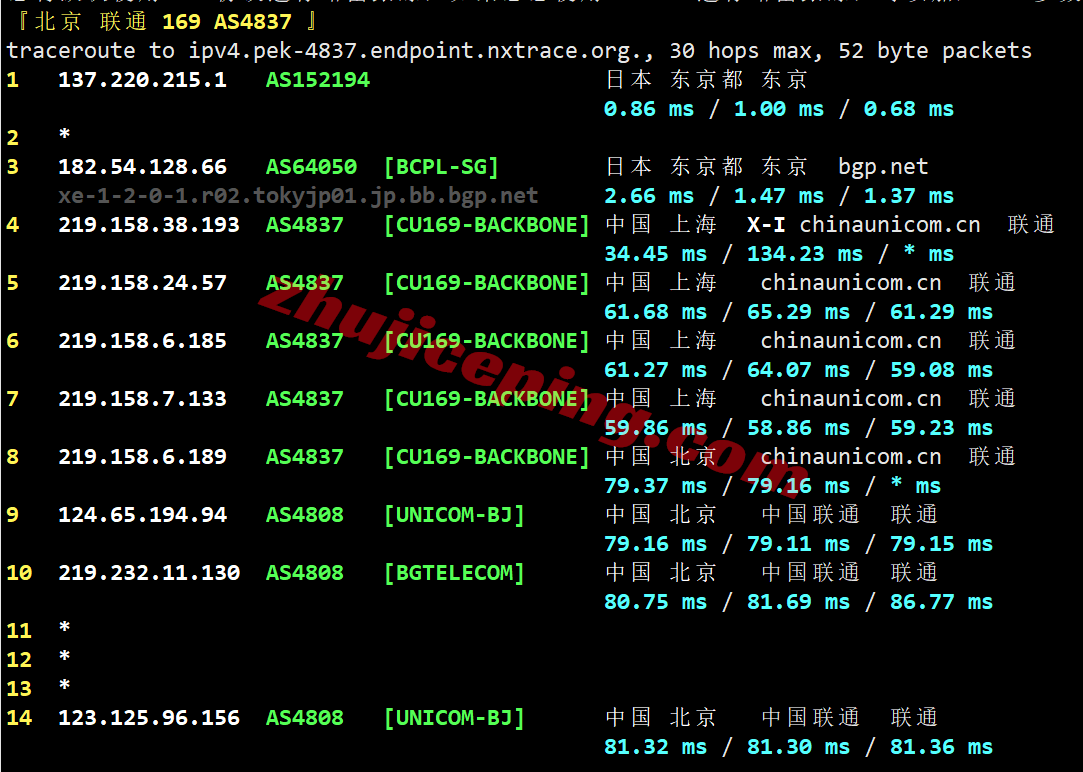The width and height of the screenshot is (1083, 772).
Task: Click the AS152194 label on hop 1
Action: click(x=318, y=80)
